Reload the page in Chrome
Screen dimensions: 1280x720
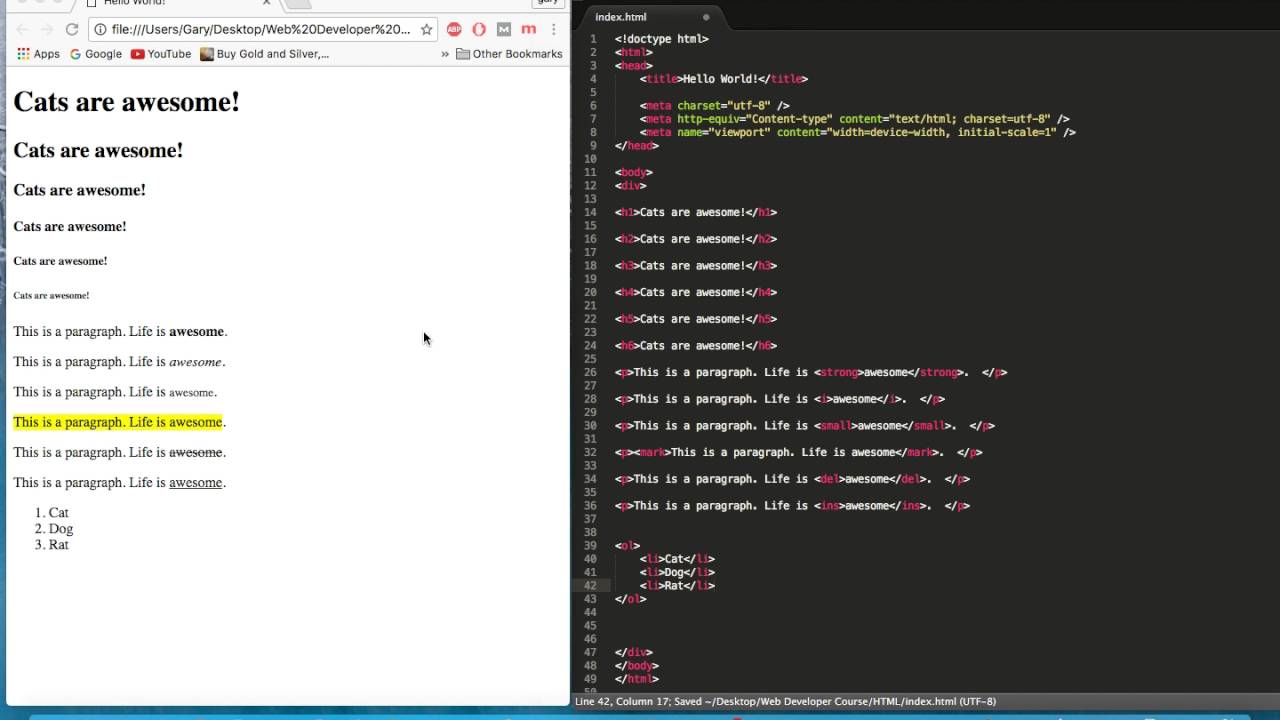click(x=71, y=30)
